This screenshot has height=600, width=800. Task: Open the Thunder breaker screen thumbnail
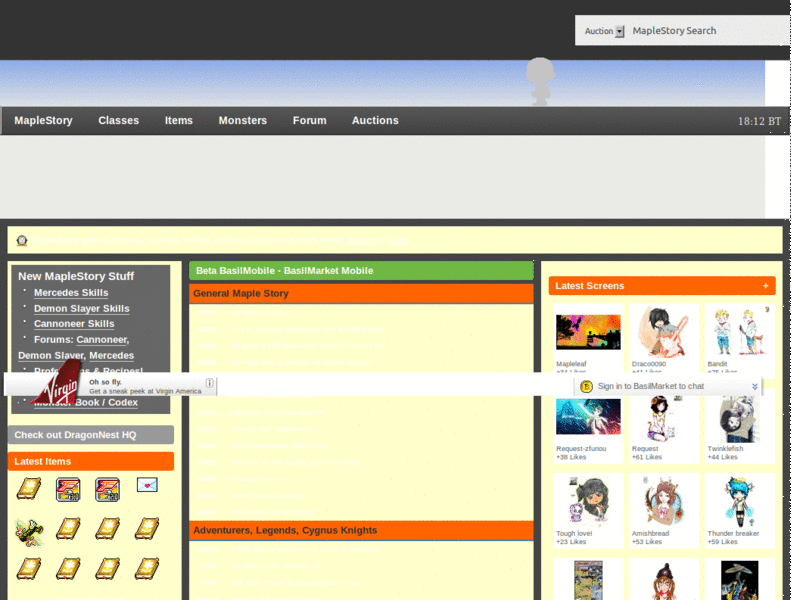tap(739, 502)
